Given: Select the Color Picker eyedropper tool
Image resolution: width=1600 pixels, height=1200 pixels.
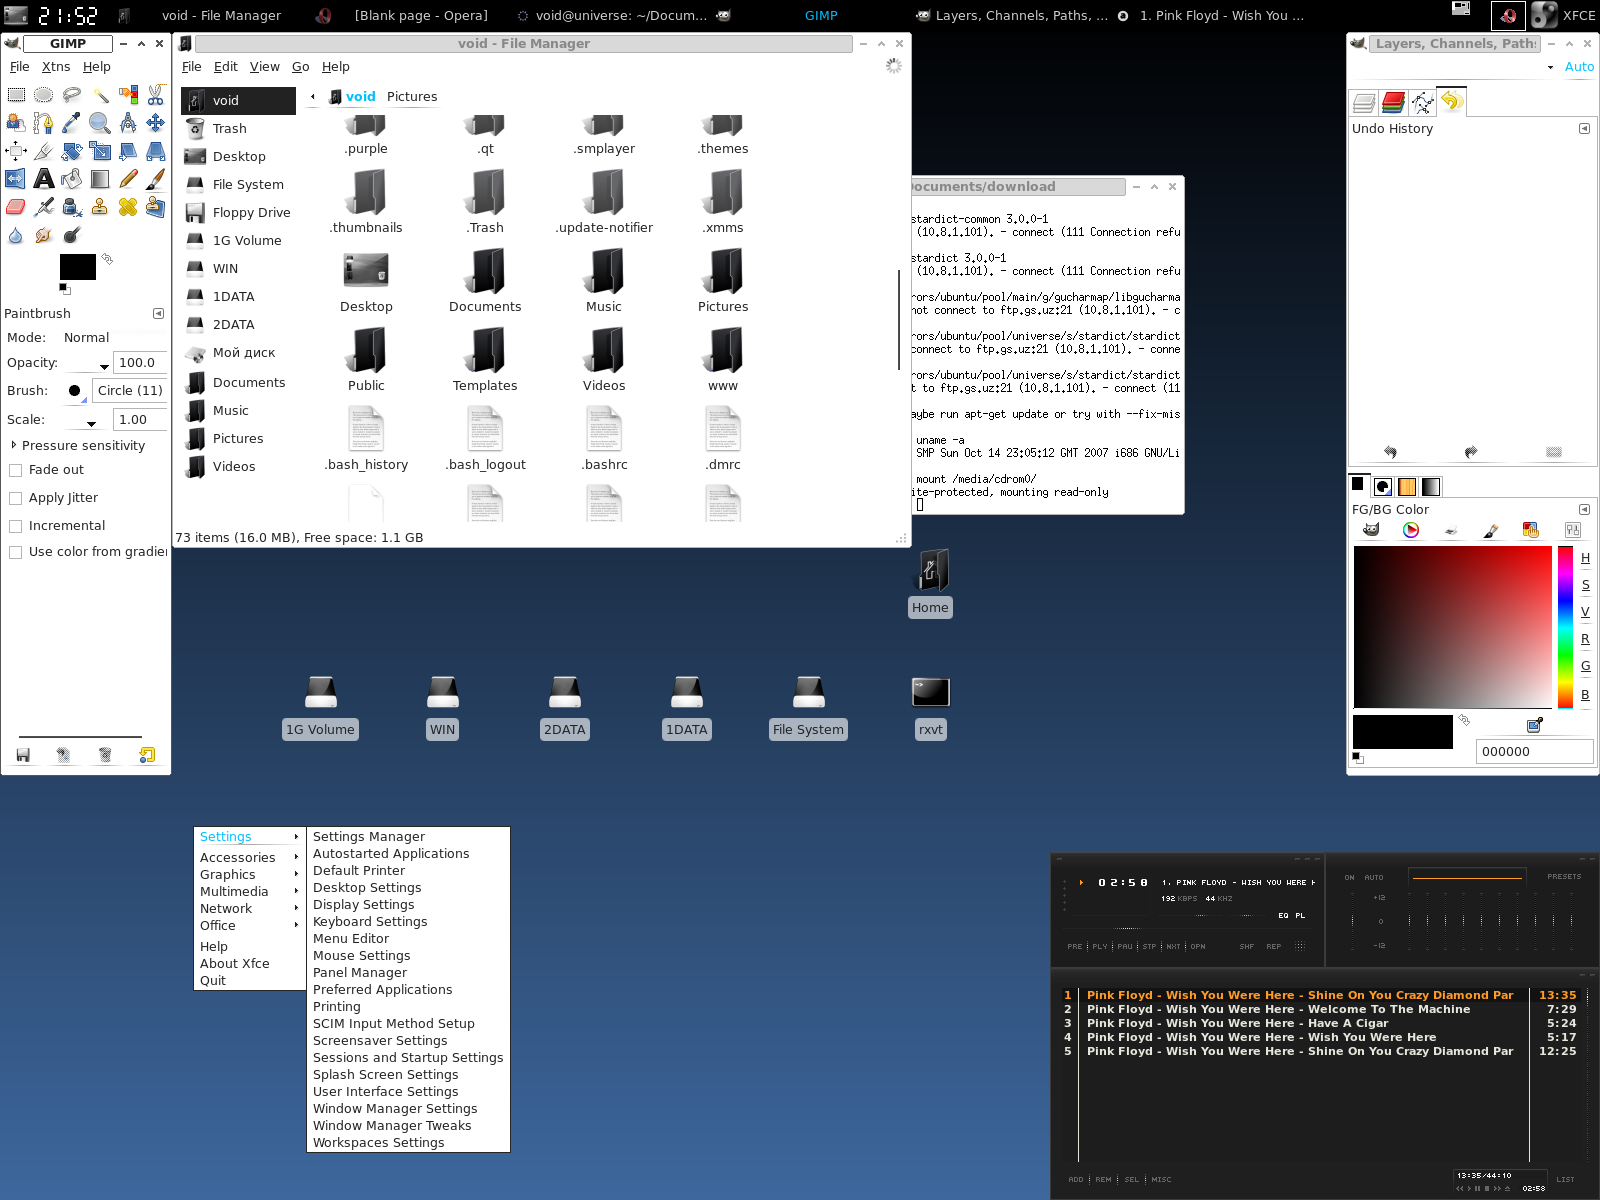Looking at the screenshot, I should point(72,123).
